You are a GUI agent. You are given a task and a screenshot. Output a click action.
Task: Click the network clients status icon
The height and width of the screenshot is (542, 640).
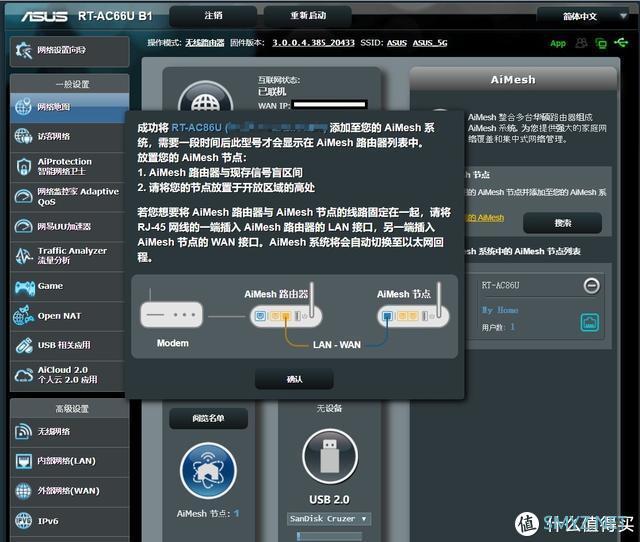pyautogui.click(x=601, y=43)
